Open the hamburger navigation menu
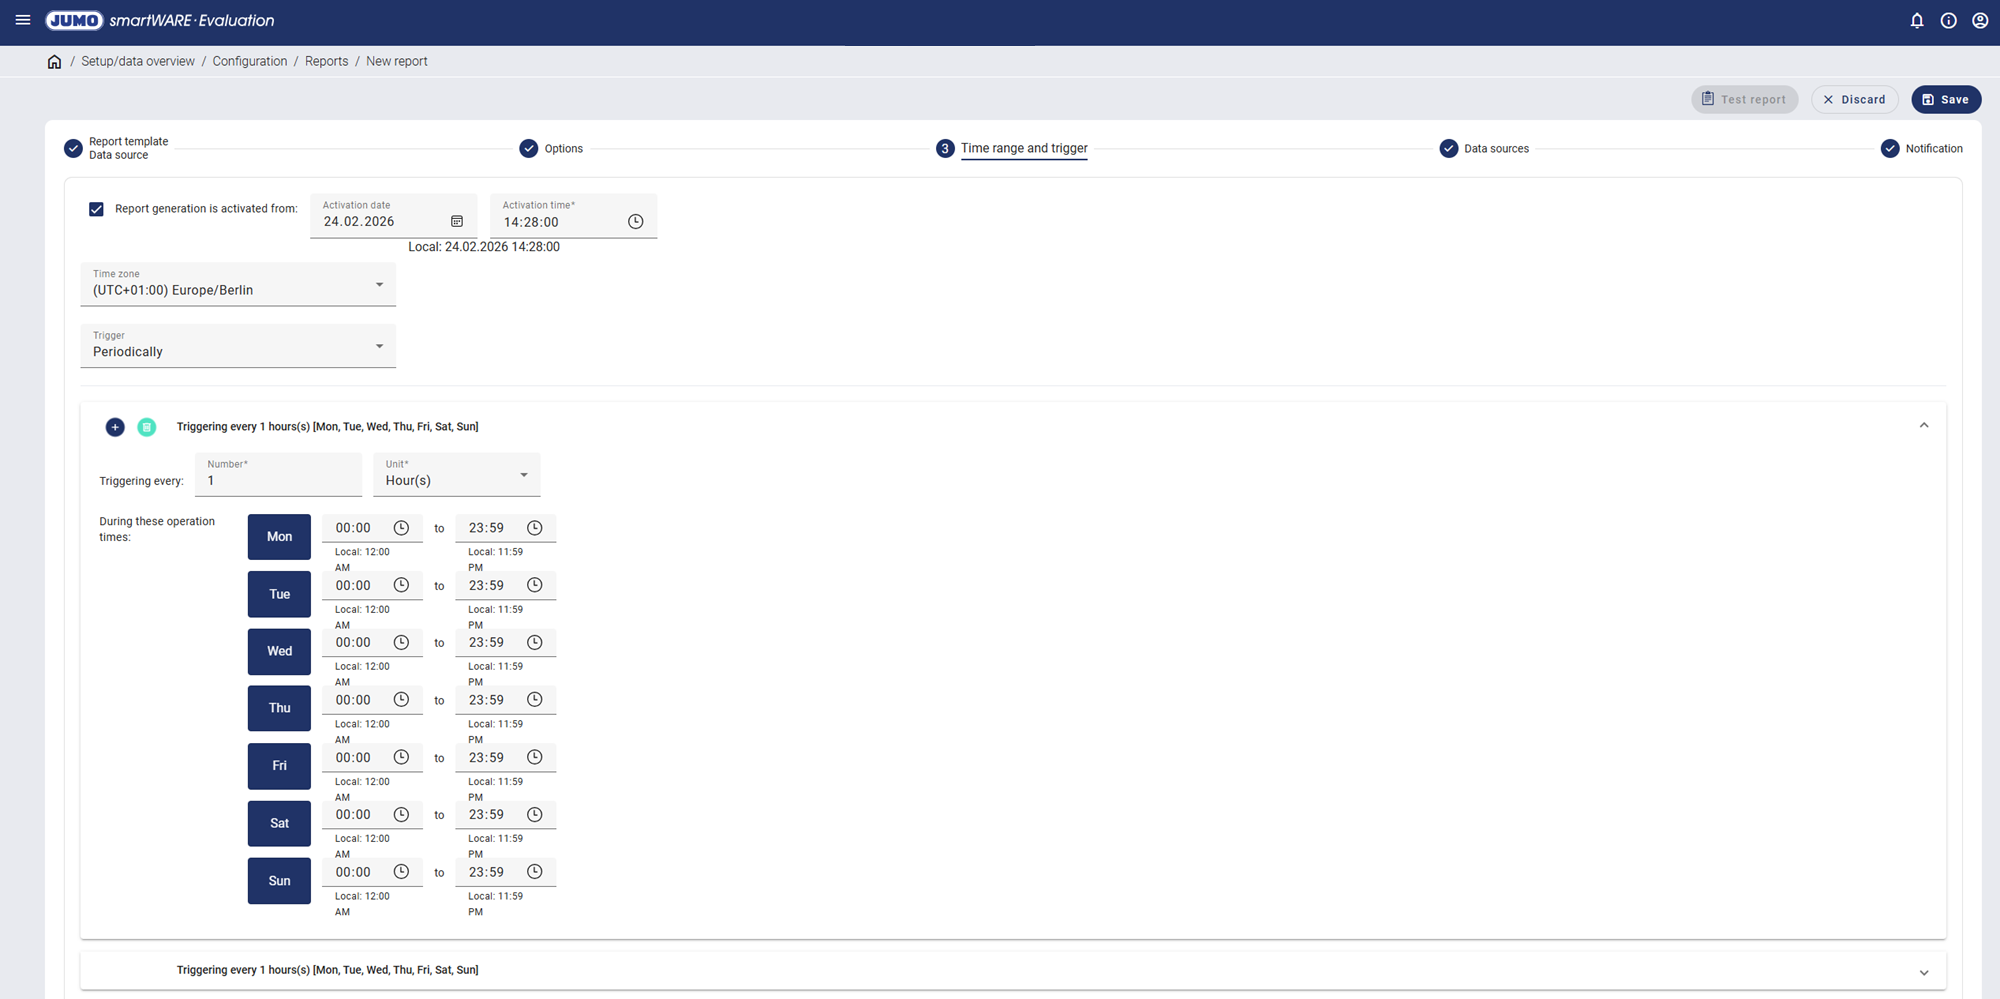 coord(23,20)
